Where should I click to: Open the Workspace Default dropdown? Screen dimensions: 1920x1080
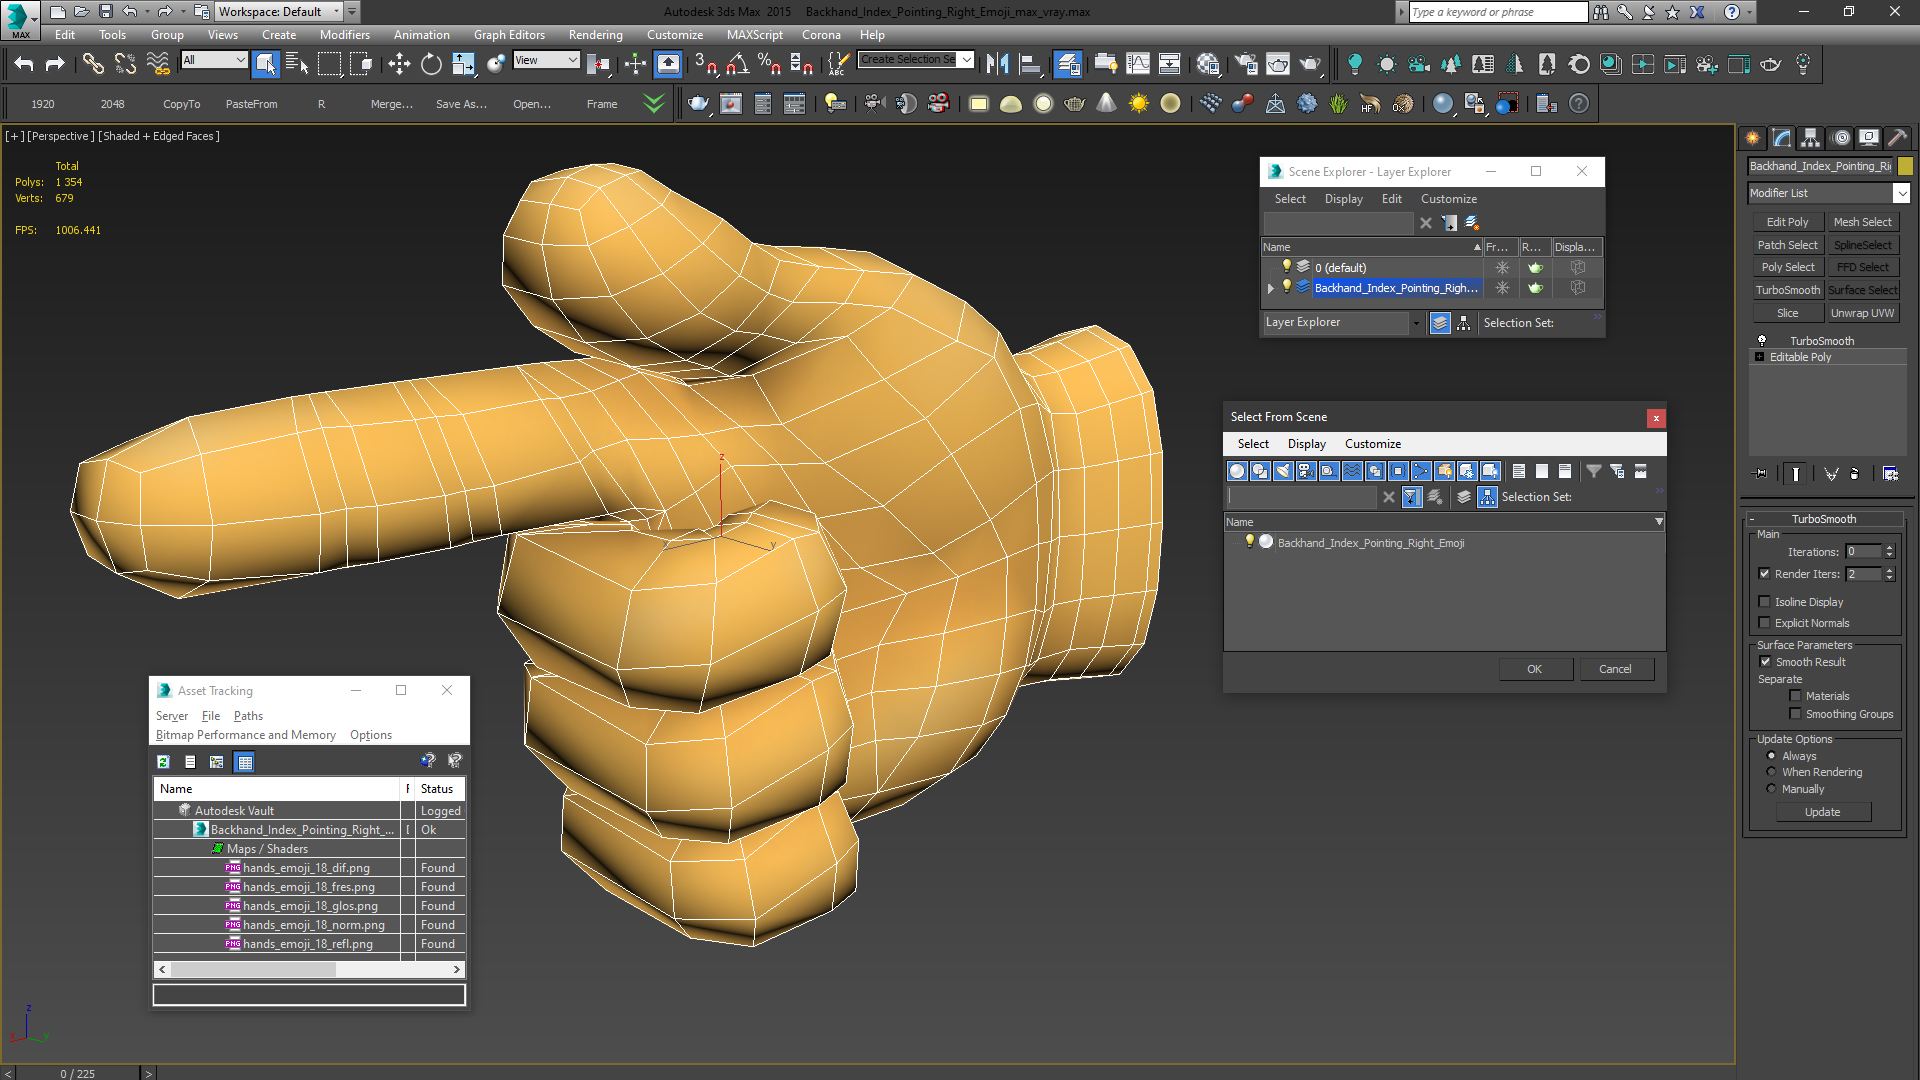tap(336, 12)
